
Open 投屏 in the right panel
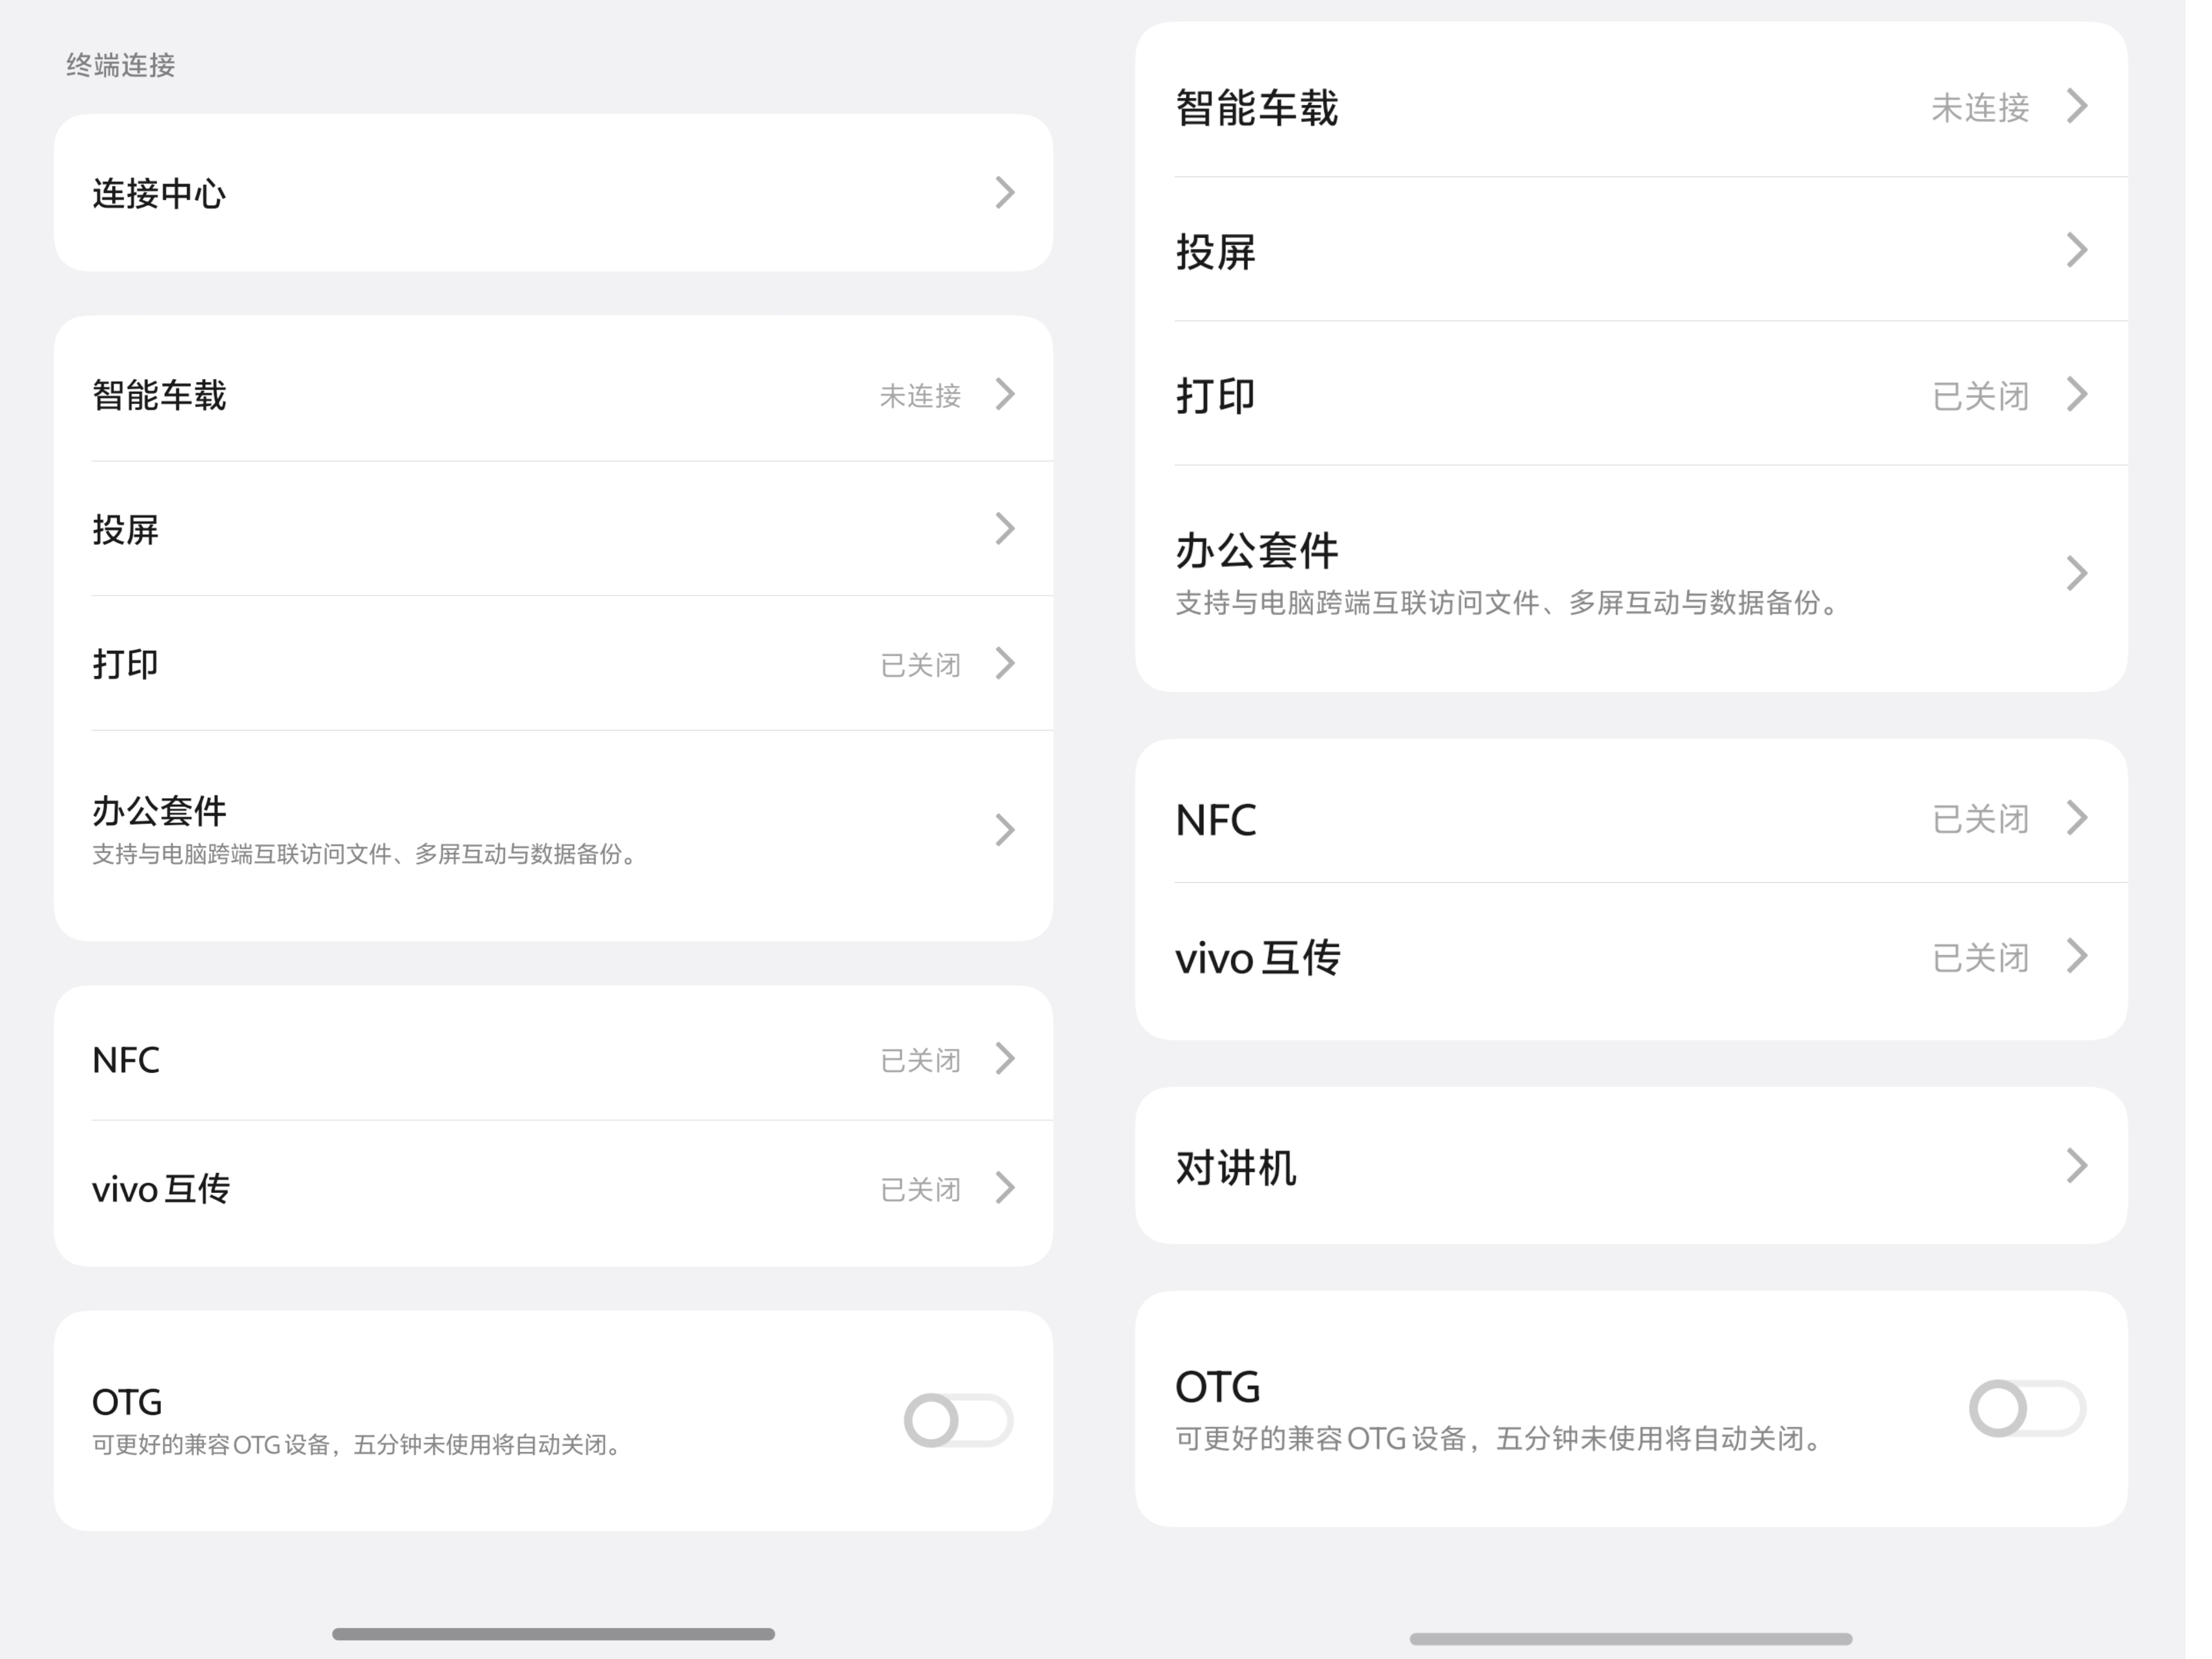(1631, 250)
